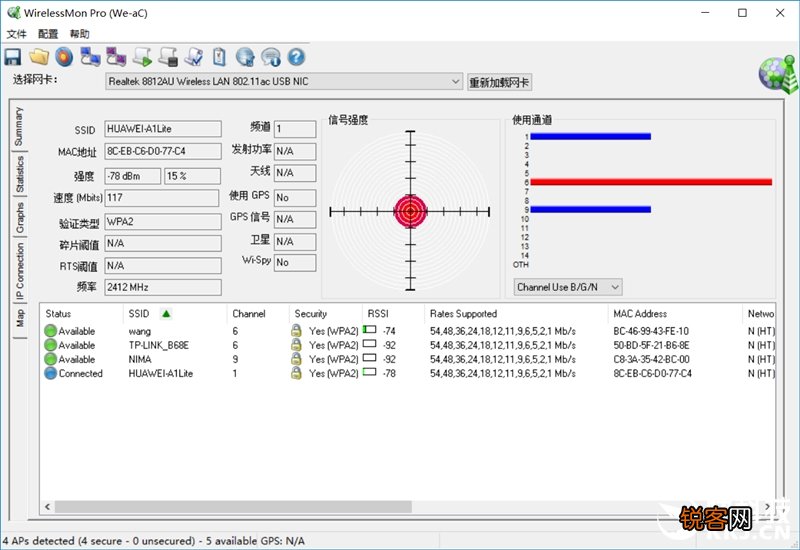Start logging with the green play document icon
Image resolution: width=800 pixels, height=550 pixels.
tap(142, 57)
